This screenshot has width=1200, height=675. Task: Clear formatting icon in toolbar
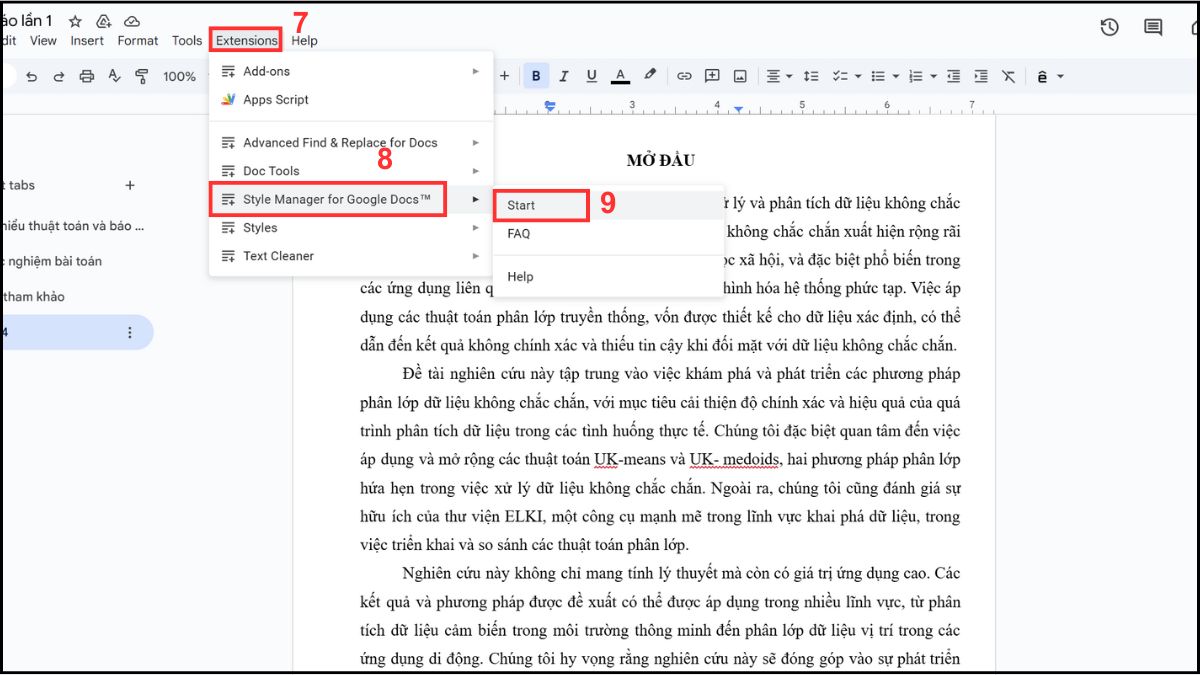point(1008,76)
